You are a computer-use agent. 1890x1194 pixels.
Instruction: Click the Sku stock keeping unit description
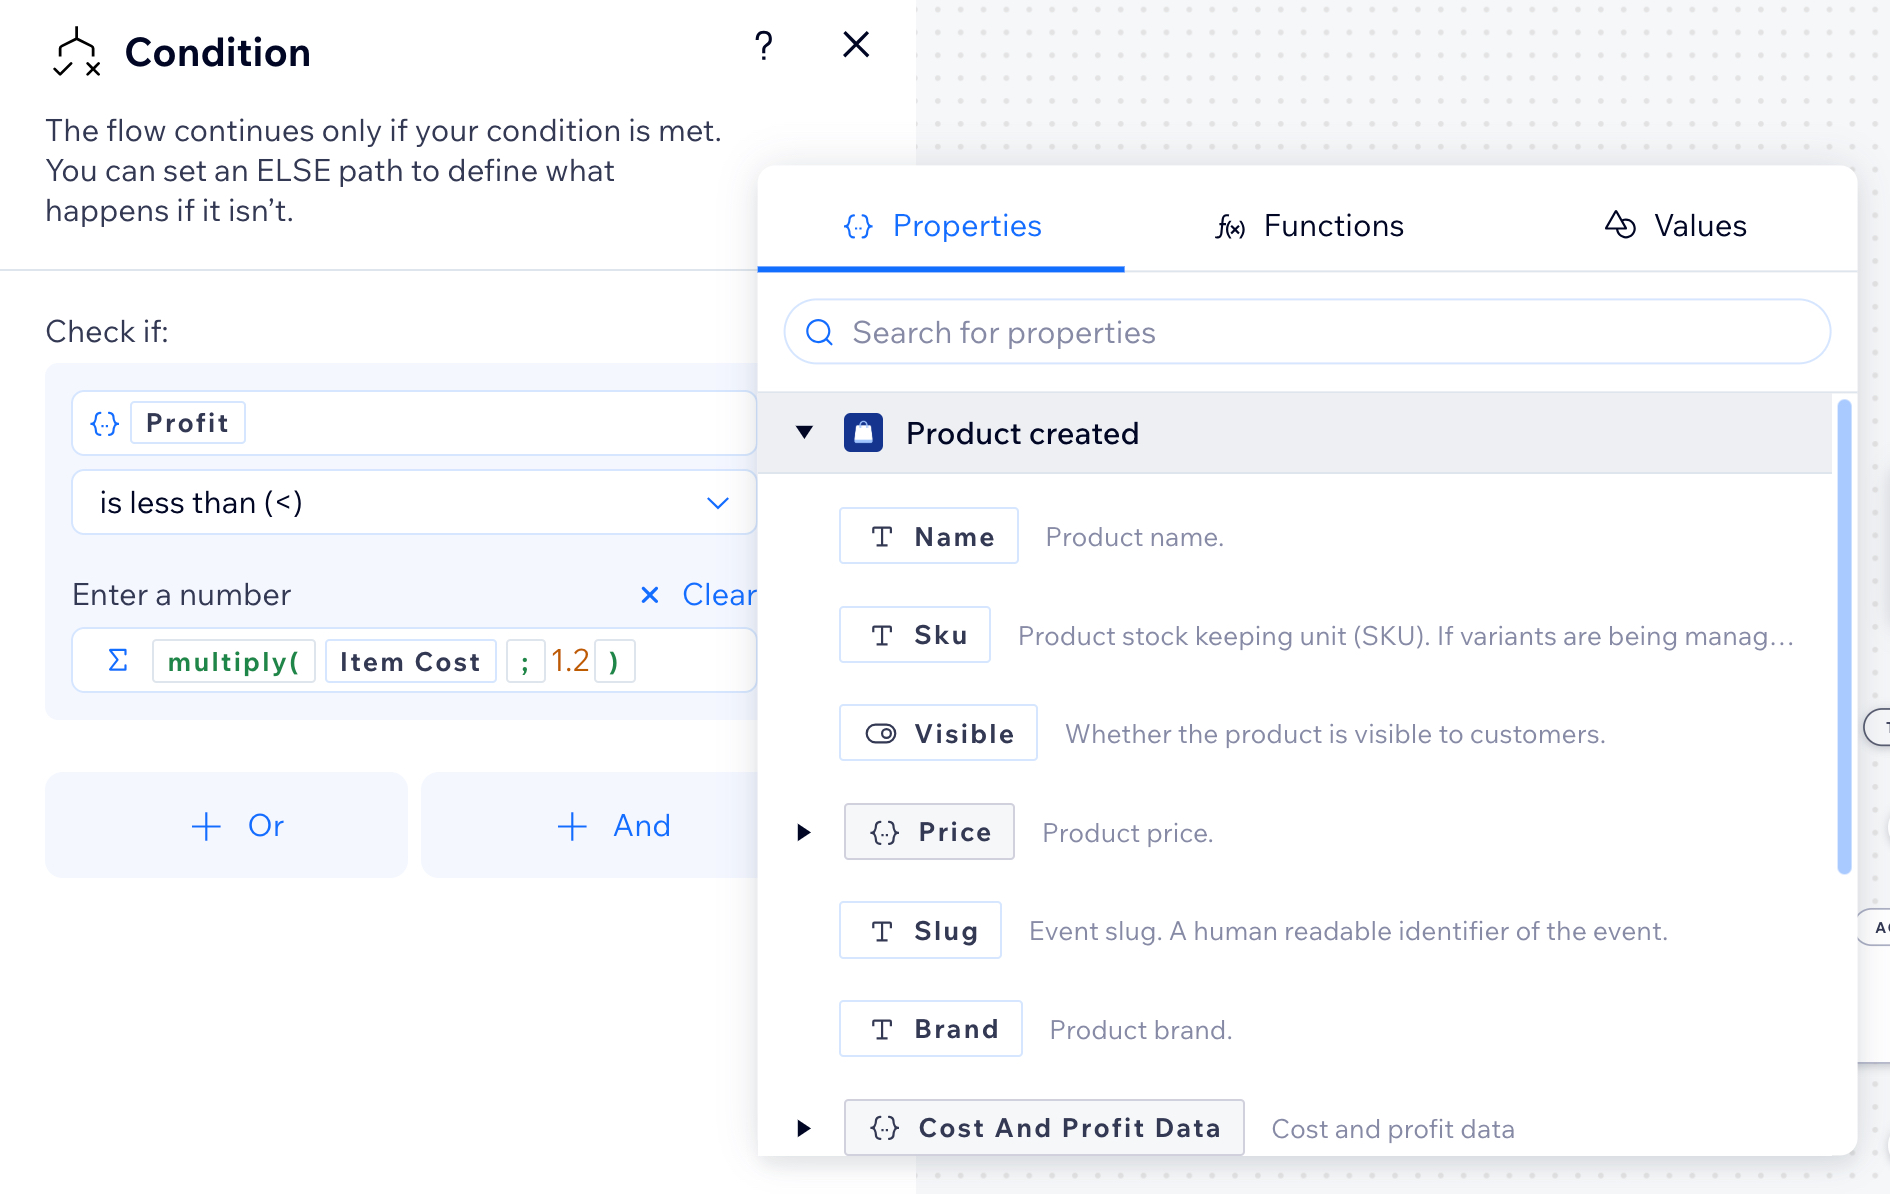click(x=1405, y=636)
